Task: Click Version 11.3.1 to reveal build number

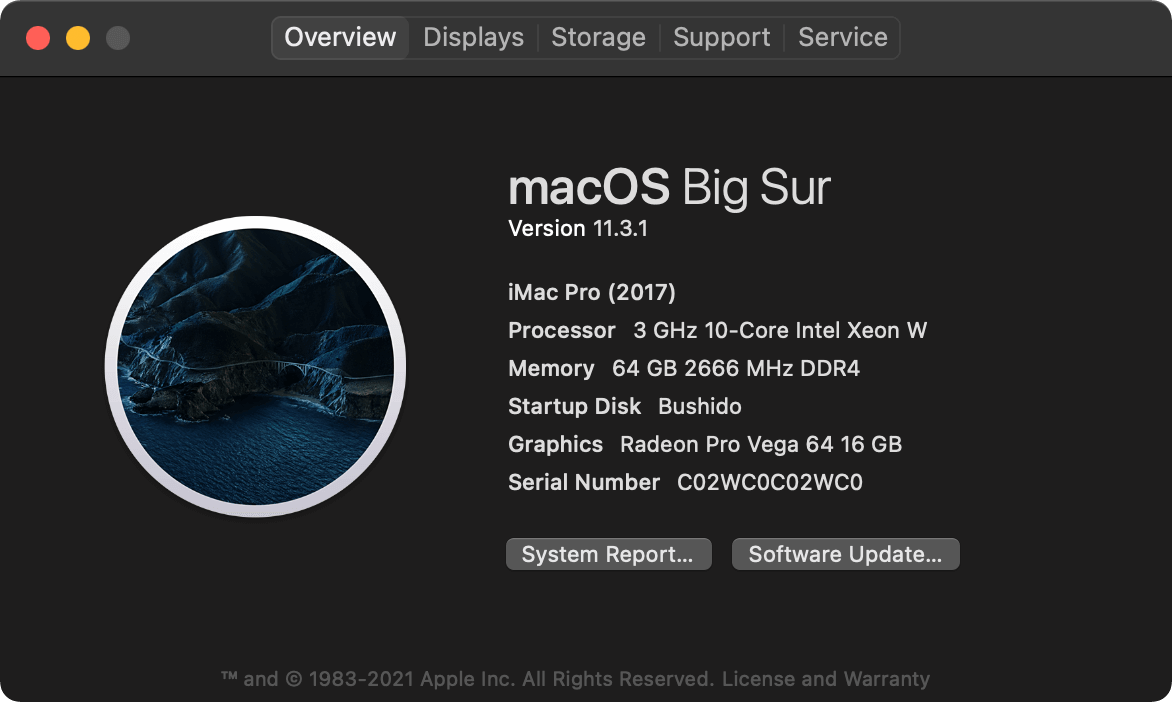Action: tap(578, 229)
